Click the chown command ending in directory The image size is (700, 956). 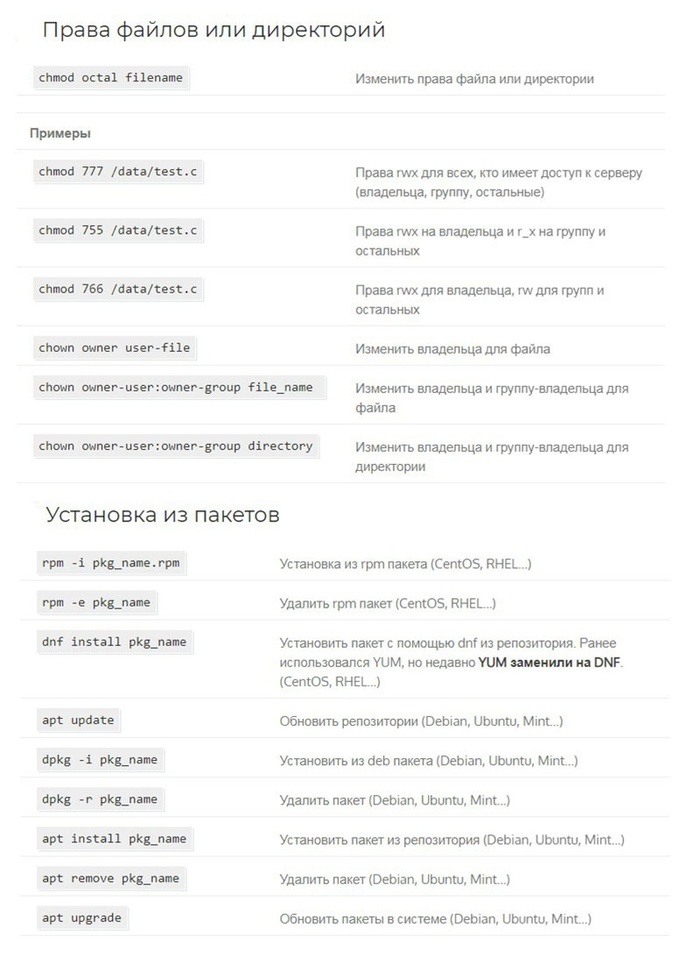point(176,446)
